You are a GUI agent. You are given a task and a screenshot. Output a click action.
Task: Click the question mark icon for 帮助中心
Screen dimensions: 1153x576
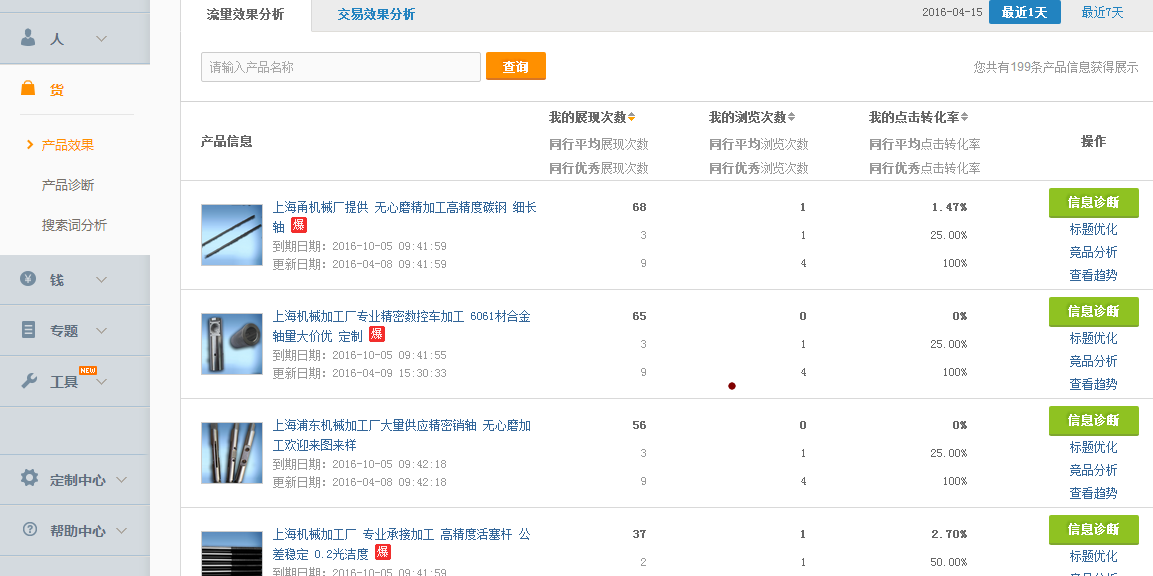29,529
